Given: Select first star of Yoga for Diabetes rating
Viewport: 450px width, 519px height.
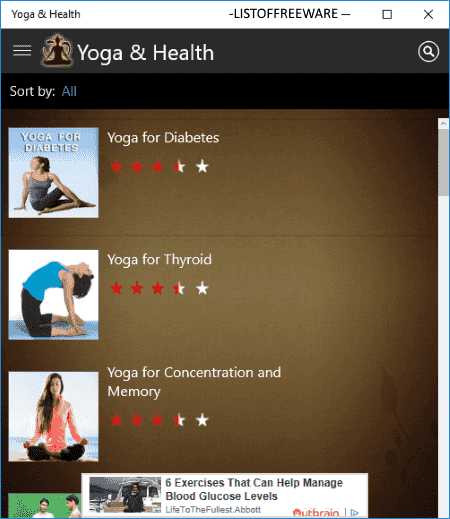Looking at the screenshot, I should (116, 166).
